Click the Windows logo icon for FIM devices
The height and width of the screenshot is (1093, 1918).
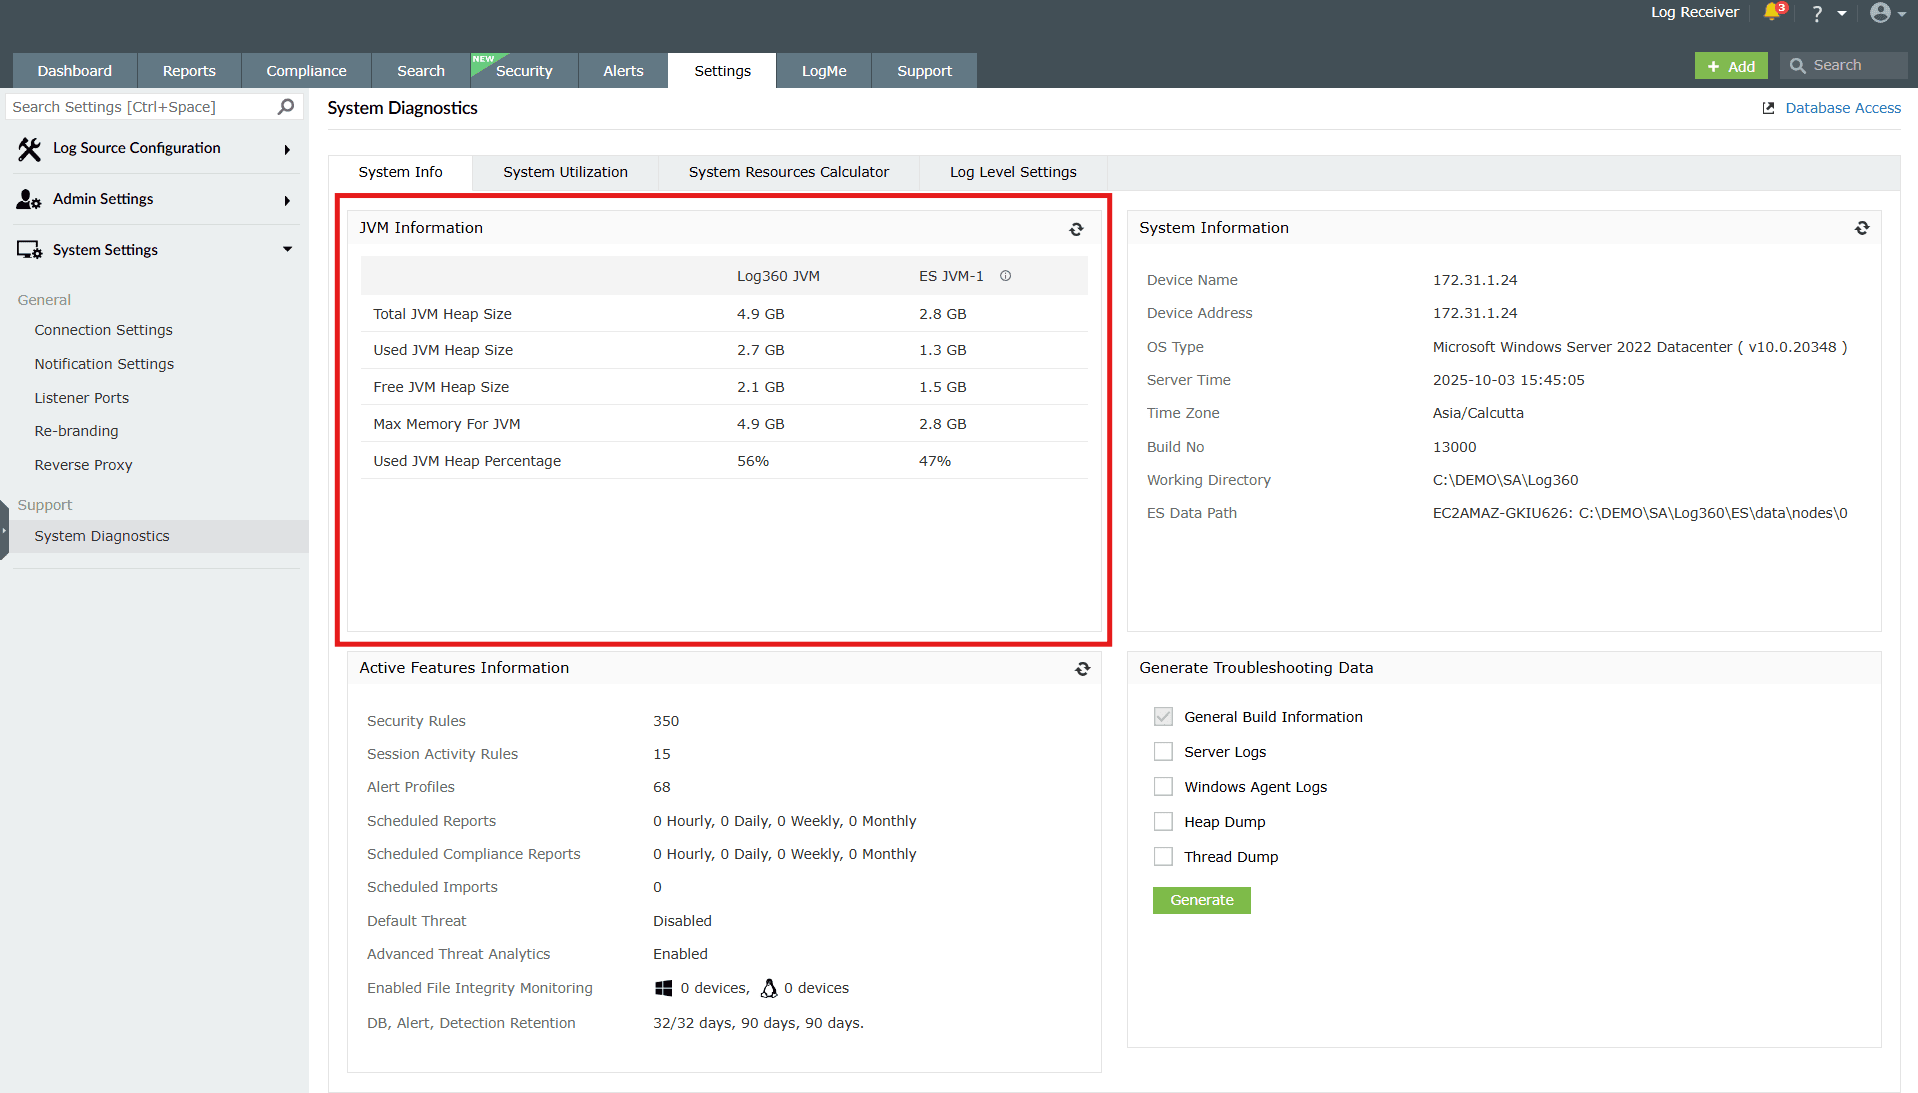(663, 988)
